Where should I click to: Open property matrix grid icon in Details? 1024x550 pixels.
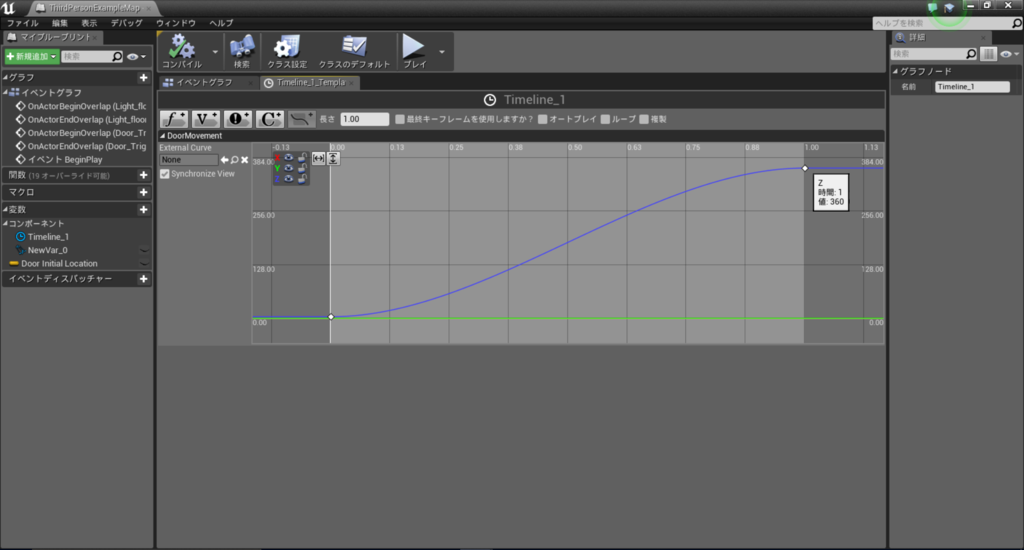point(989,54)
